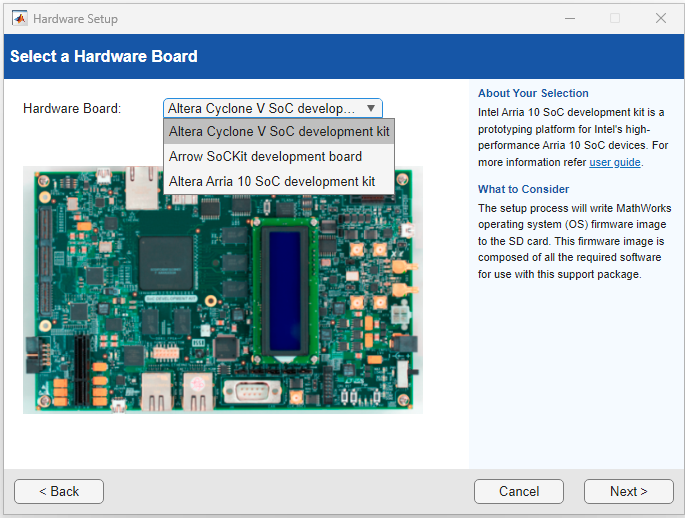The width and height of the screenshot is (685, 518).
Task: Close the Hardware Setup window
Action: pyautogui.click(x=661, y=18)
